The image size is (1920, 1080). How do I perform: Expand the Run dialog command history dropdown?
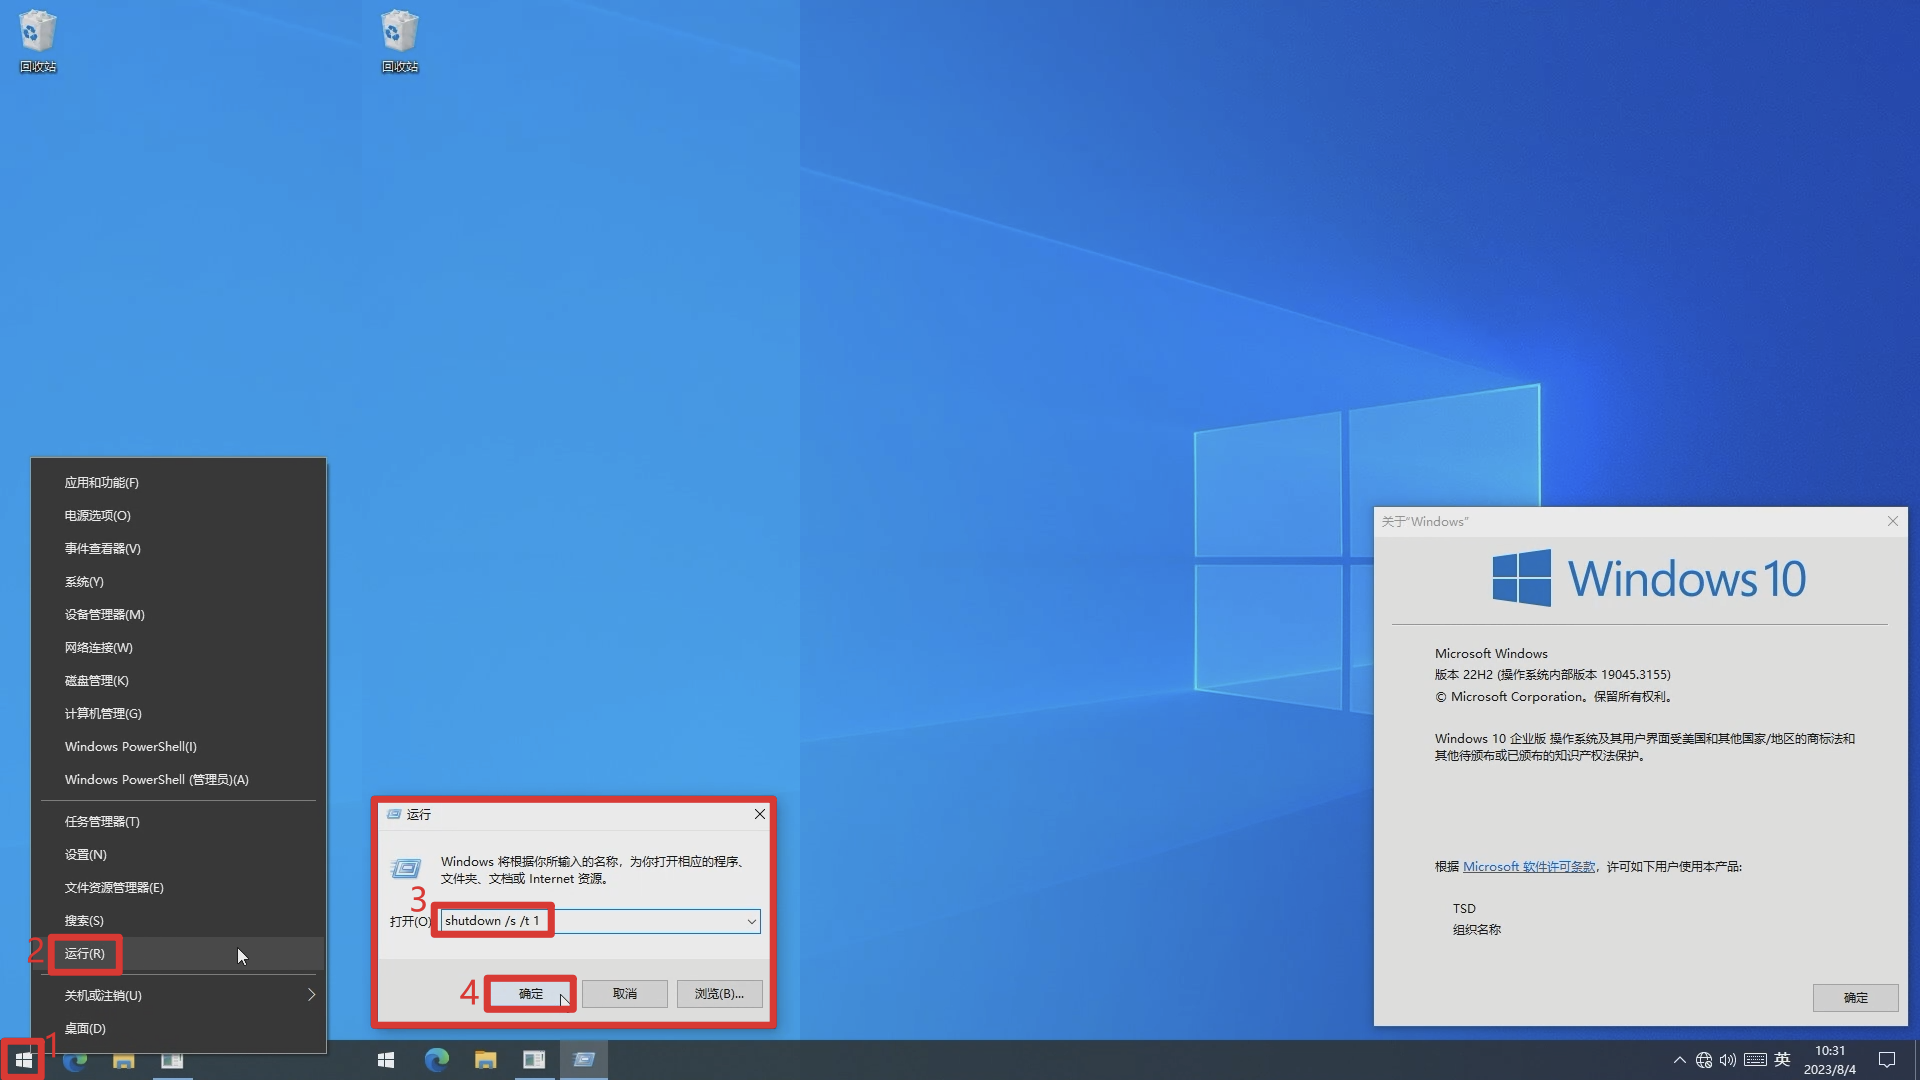[752, 921]
